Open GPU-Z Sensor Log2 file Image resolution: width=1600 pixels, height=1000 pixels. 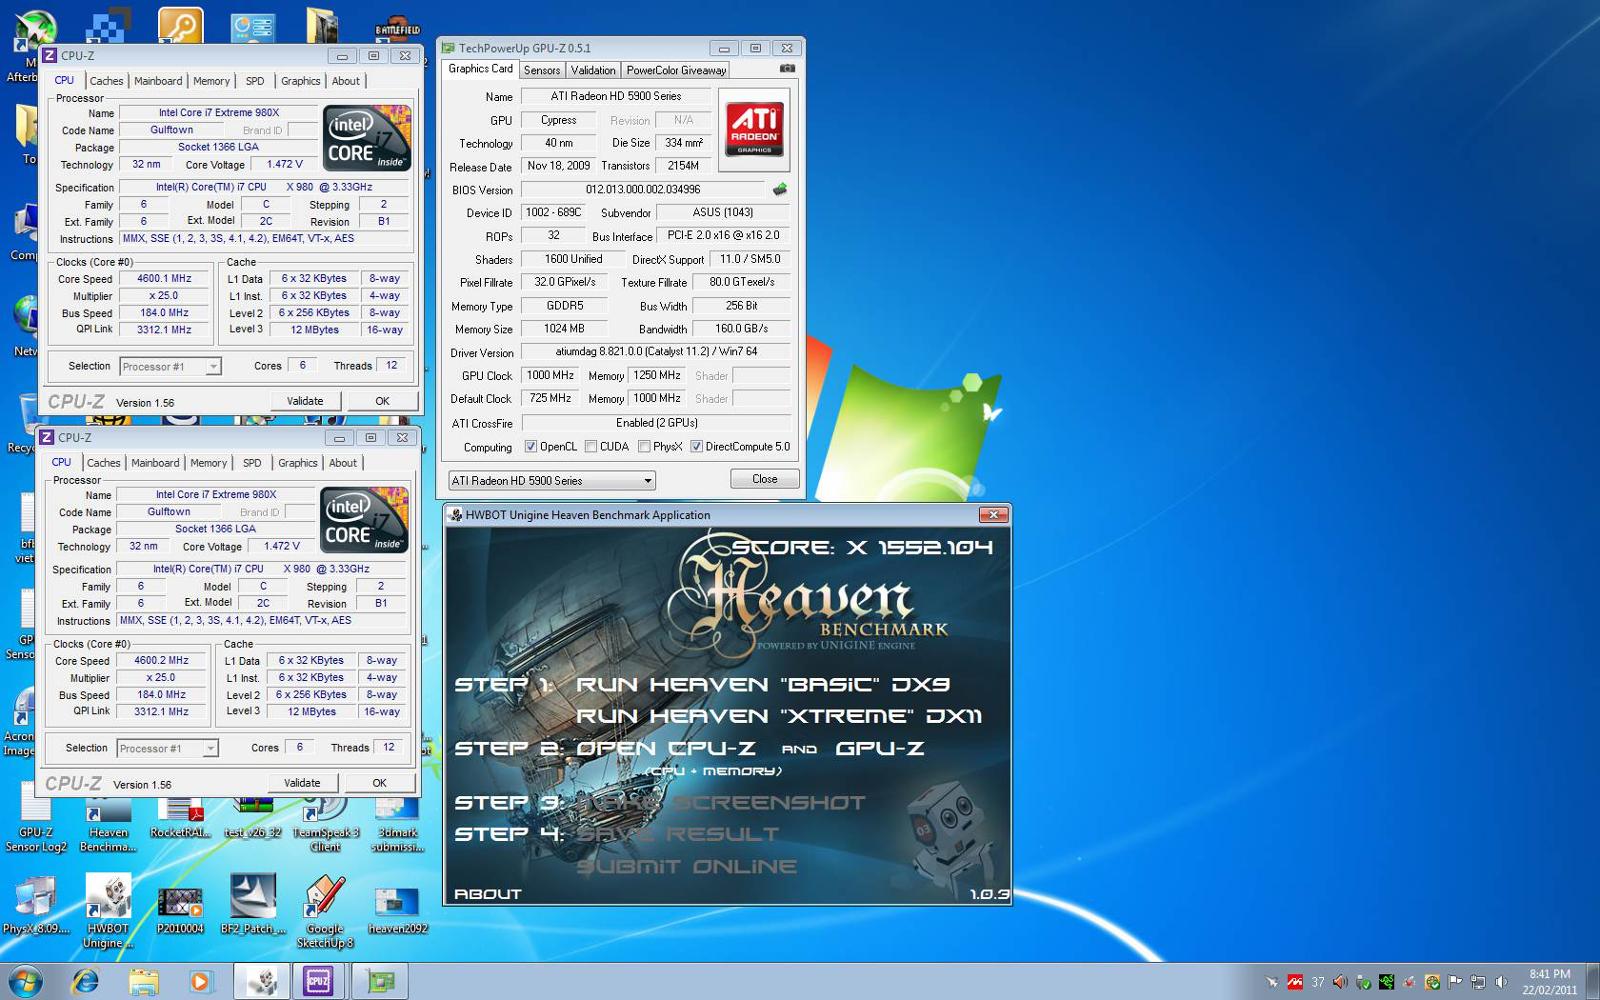coord(36,820)
